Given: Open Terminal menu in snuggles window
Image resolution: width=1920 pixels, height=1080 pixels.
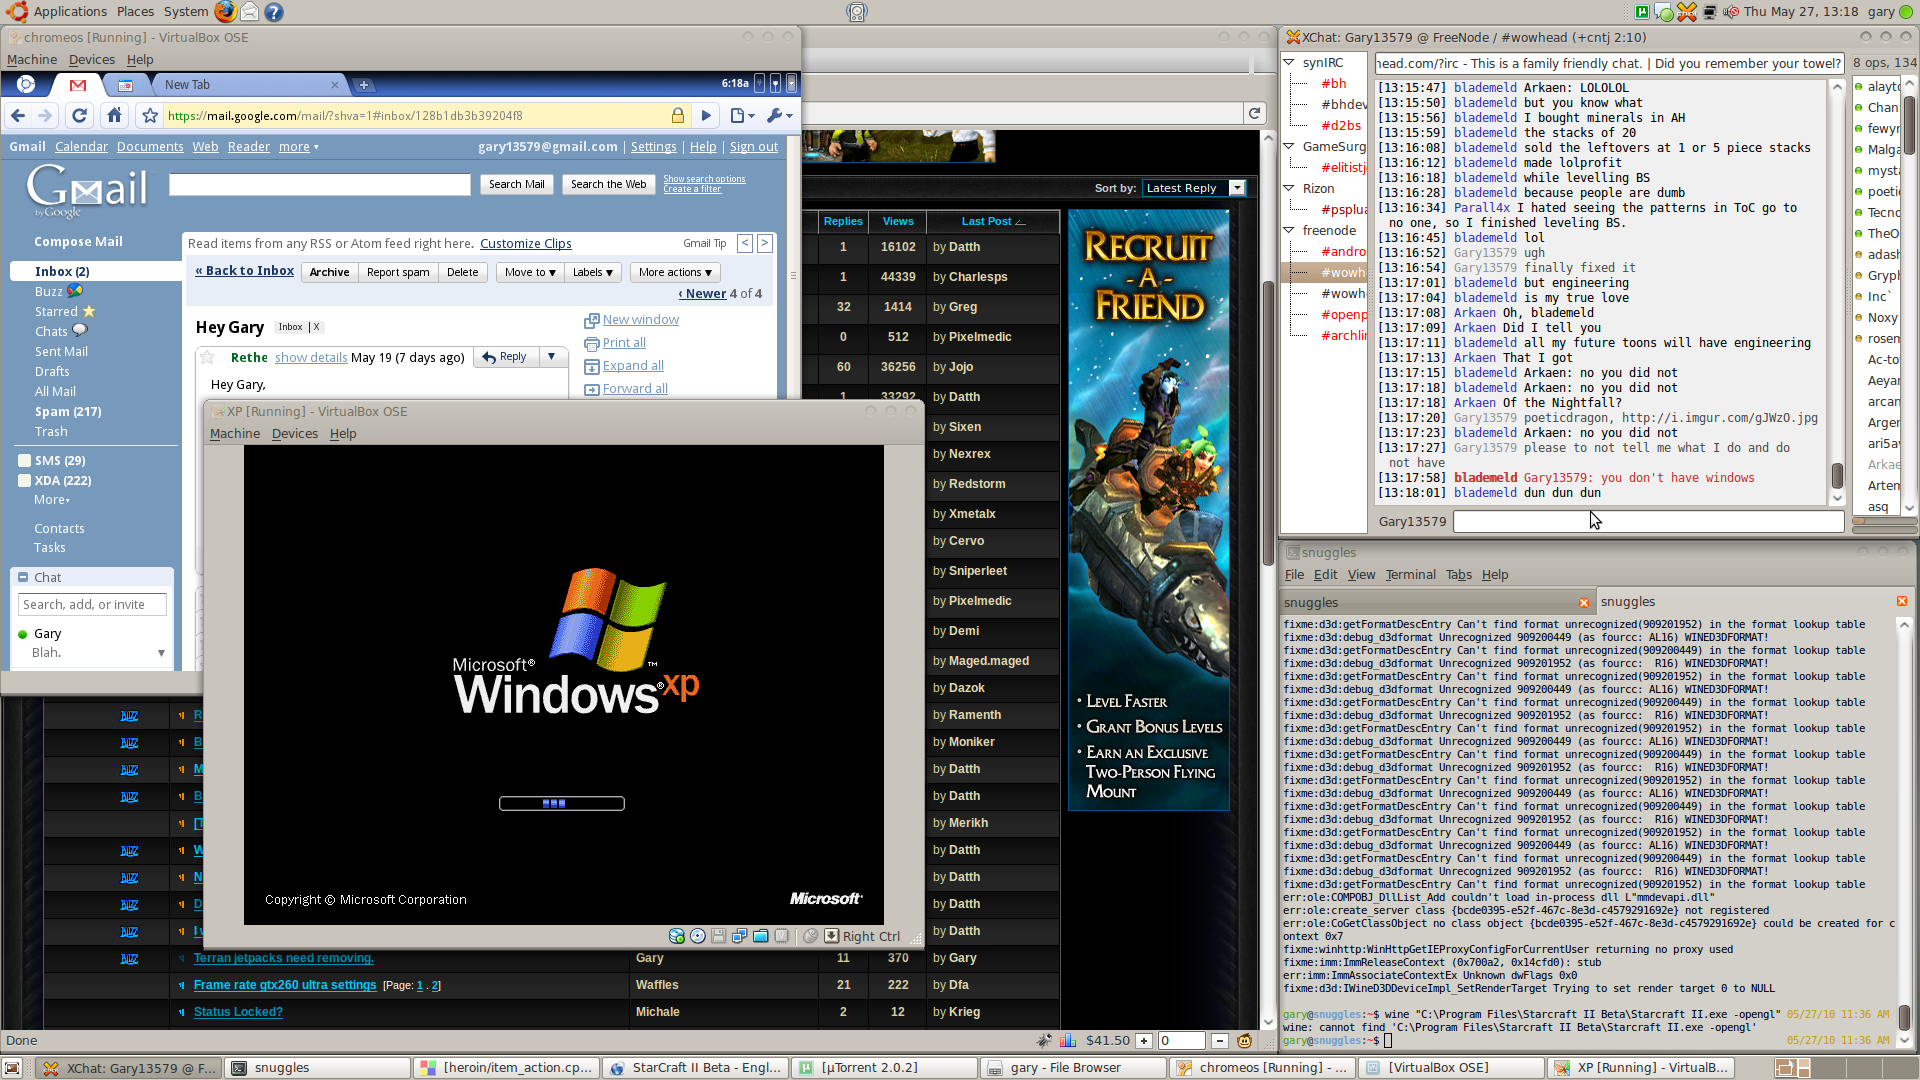Looking at the screenshot, I should coord(1410,574).
